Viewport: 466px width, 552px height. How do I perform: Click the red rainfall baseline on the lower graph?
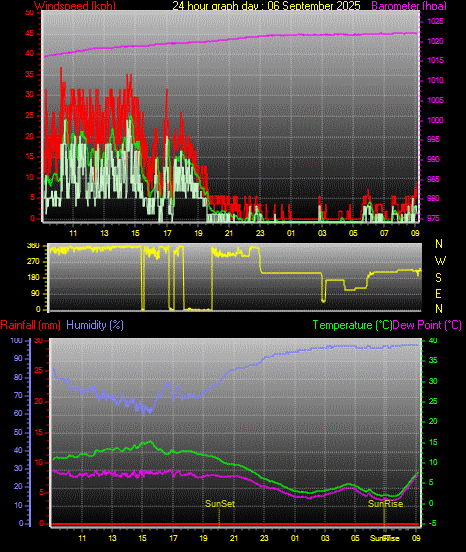(x=235, y=524)
